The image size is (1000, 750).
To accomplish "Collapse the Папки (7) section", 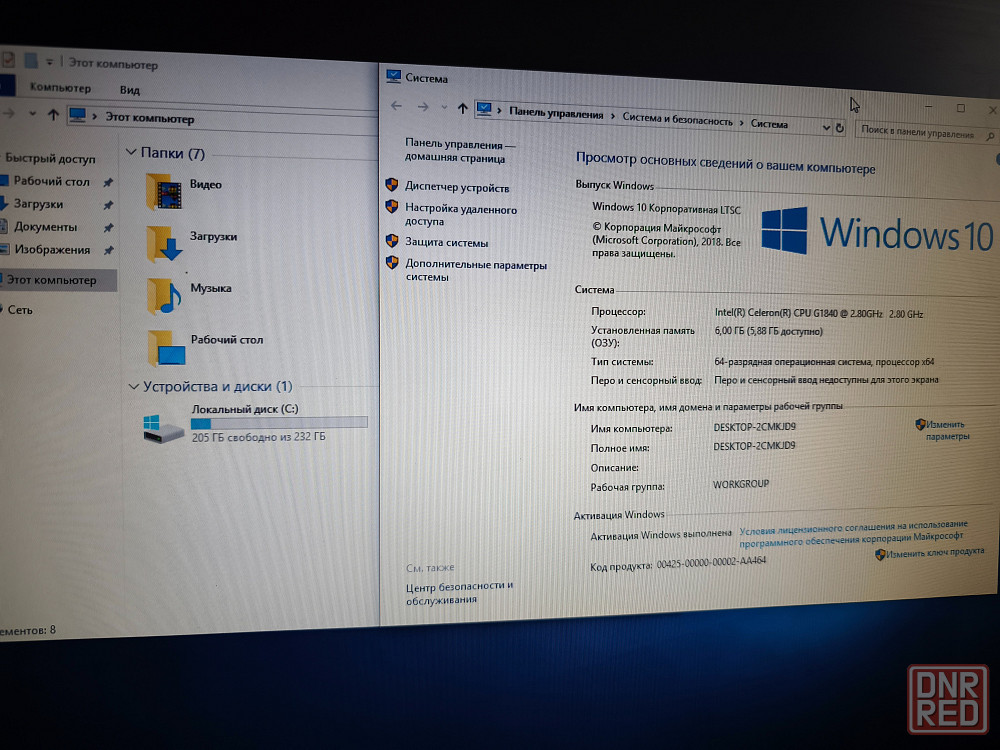I will (x=131, y=153).
